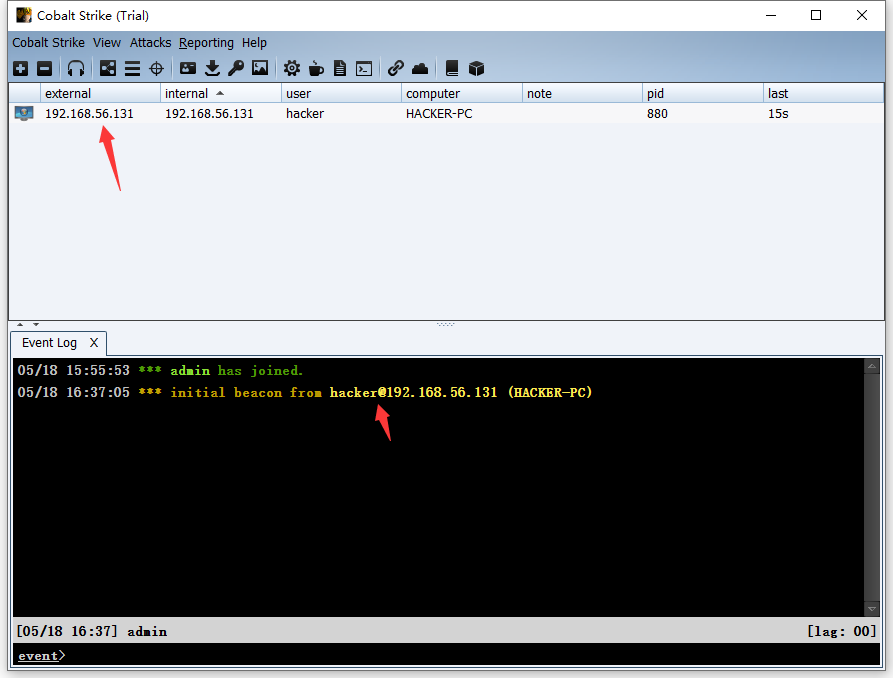
Task: Switch to the target table crosshair icon
Action: (157, 69)
